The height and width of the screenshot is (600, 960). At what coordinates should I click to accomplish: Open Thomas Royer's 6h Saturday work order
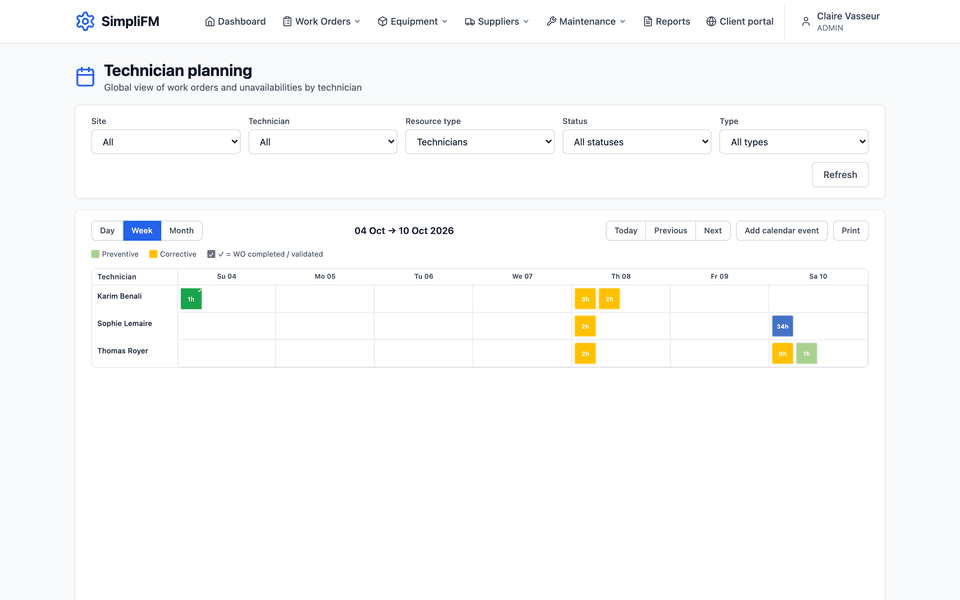pyautogui.click(x=782, y=353)
